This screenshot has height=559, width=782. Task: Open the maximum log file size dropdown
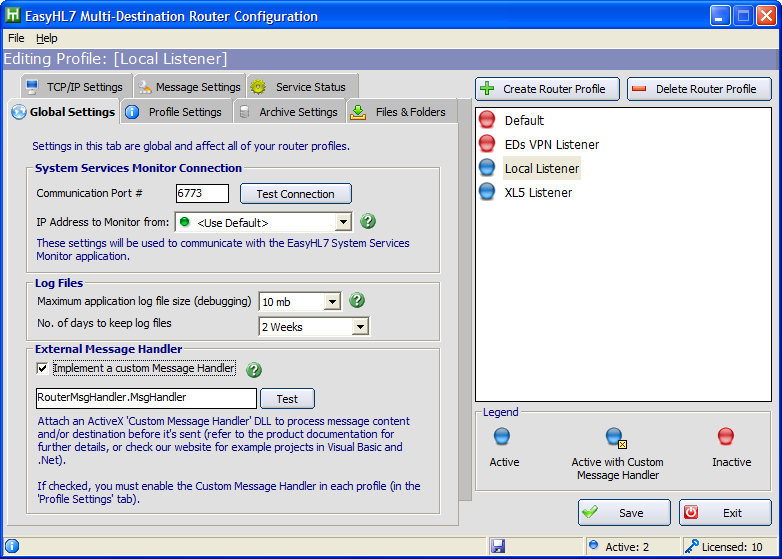coord(332,301)
